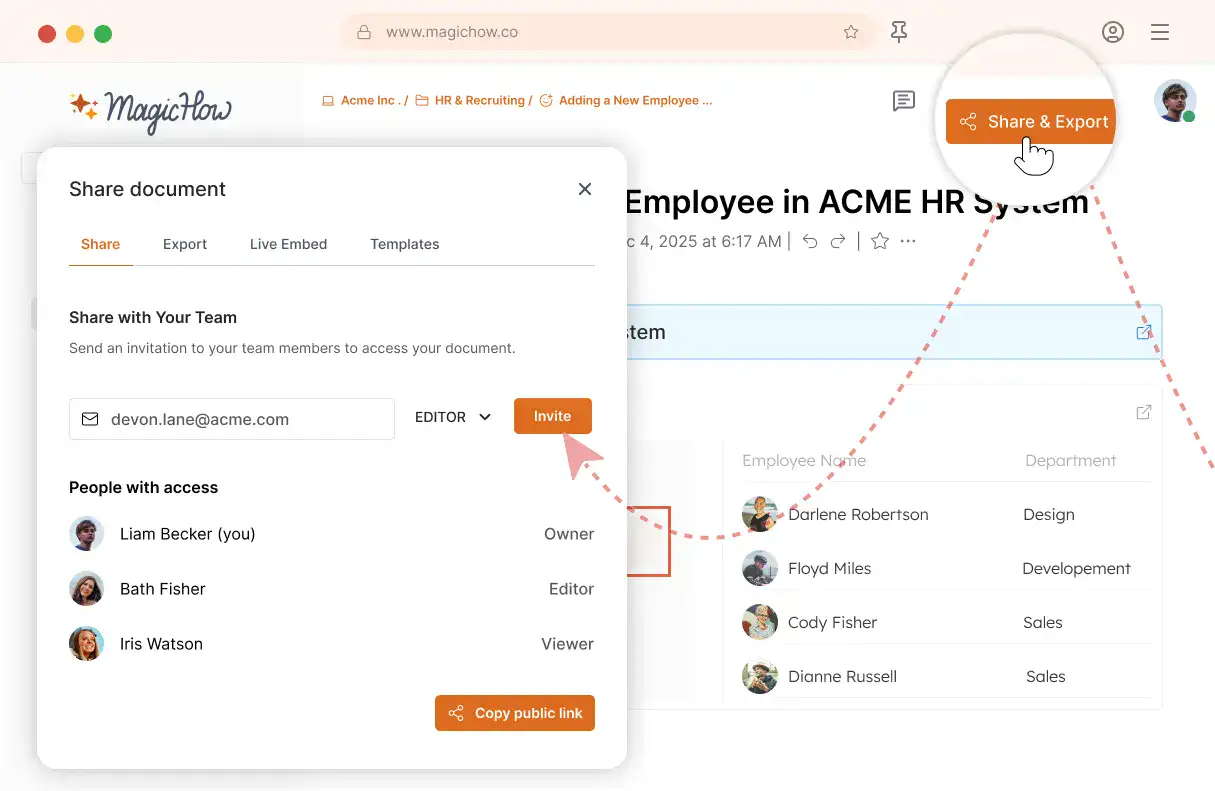Click the Share & Export button

1032,122
